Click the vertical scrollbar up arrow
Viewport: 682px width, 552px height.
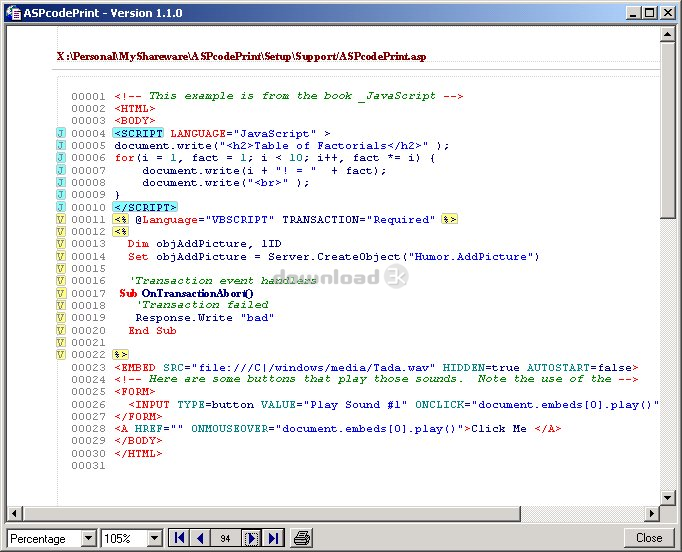click(x=667, y=34)
